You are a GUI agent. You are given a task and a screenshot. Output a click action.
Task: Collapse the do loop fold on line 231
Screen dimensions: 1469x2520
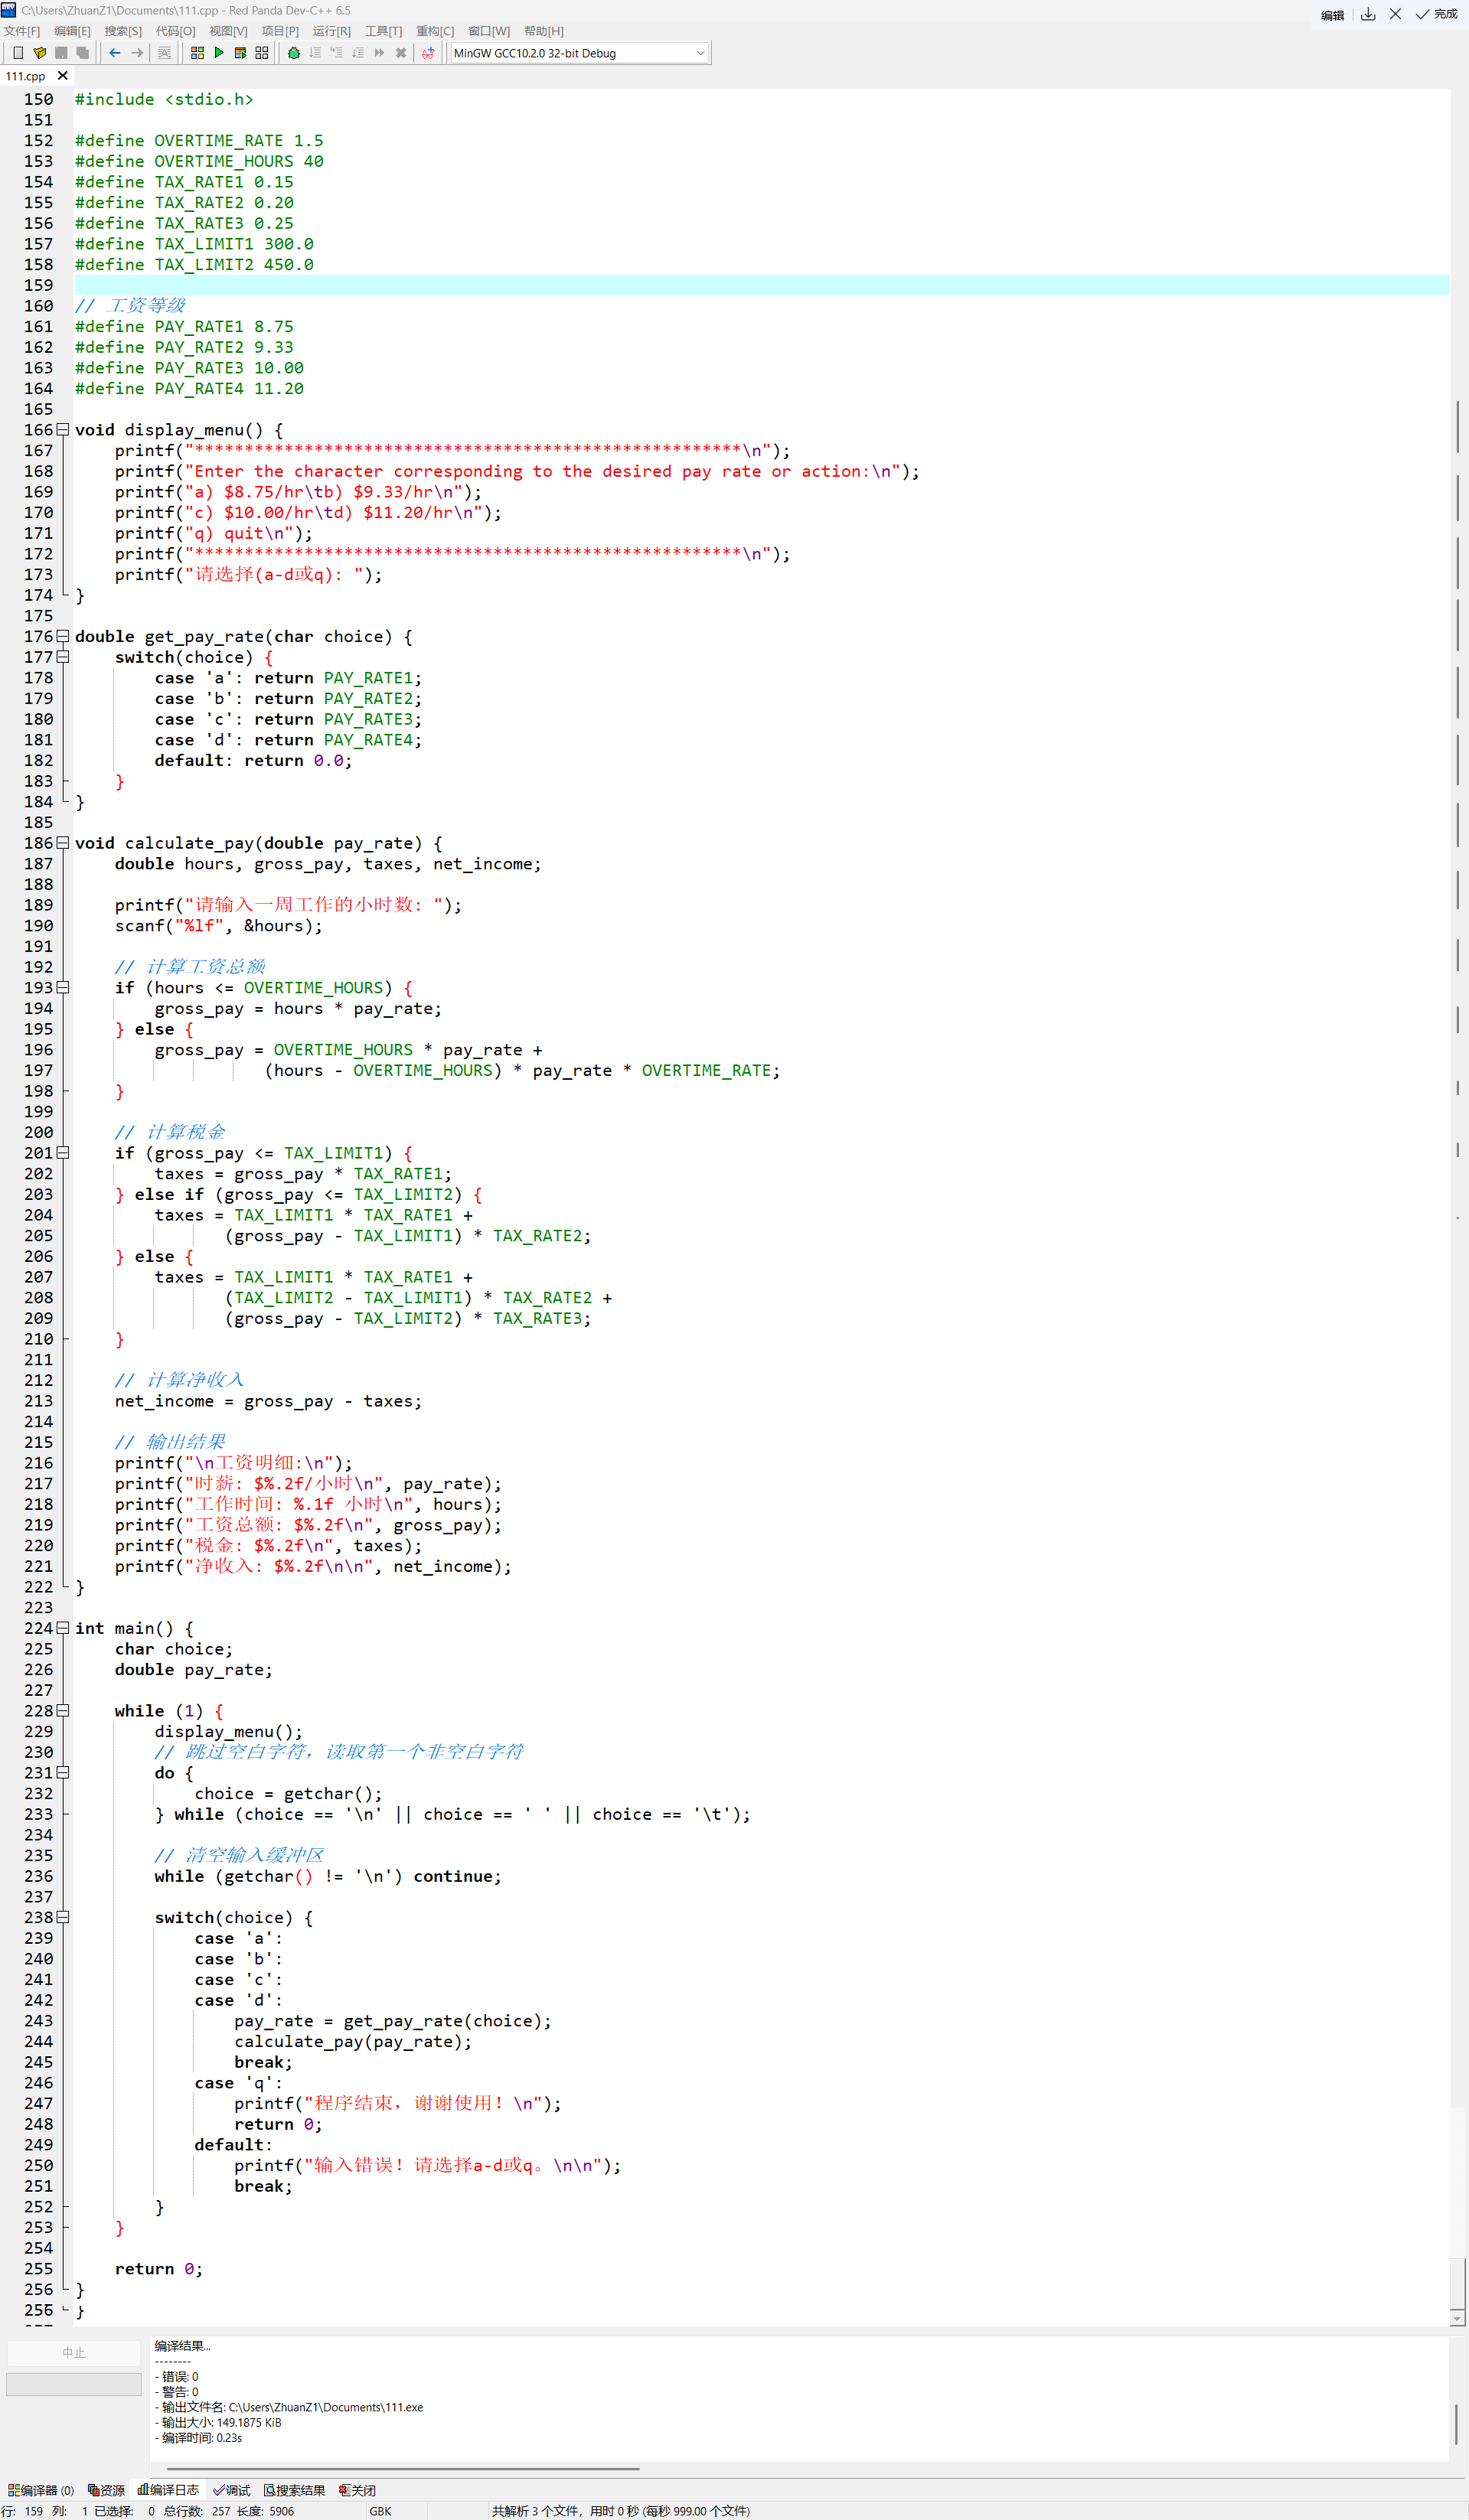(x=63, y=1773)
